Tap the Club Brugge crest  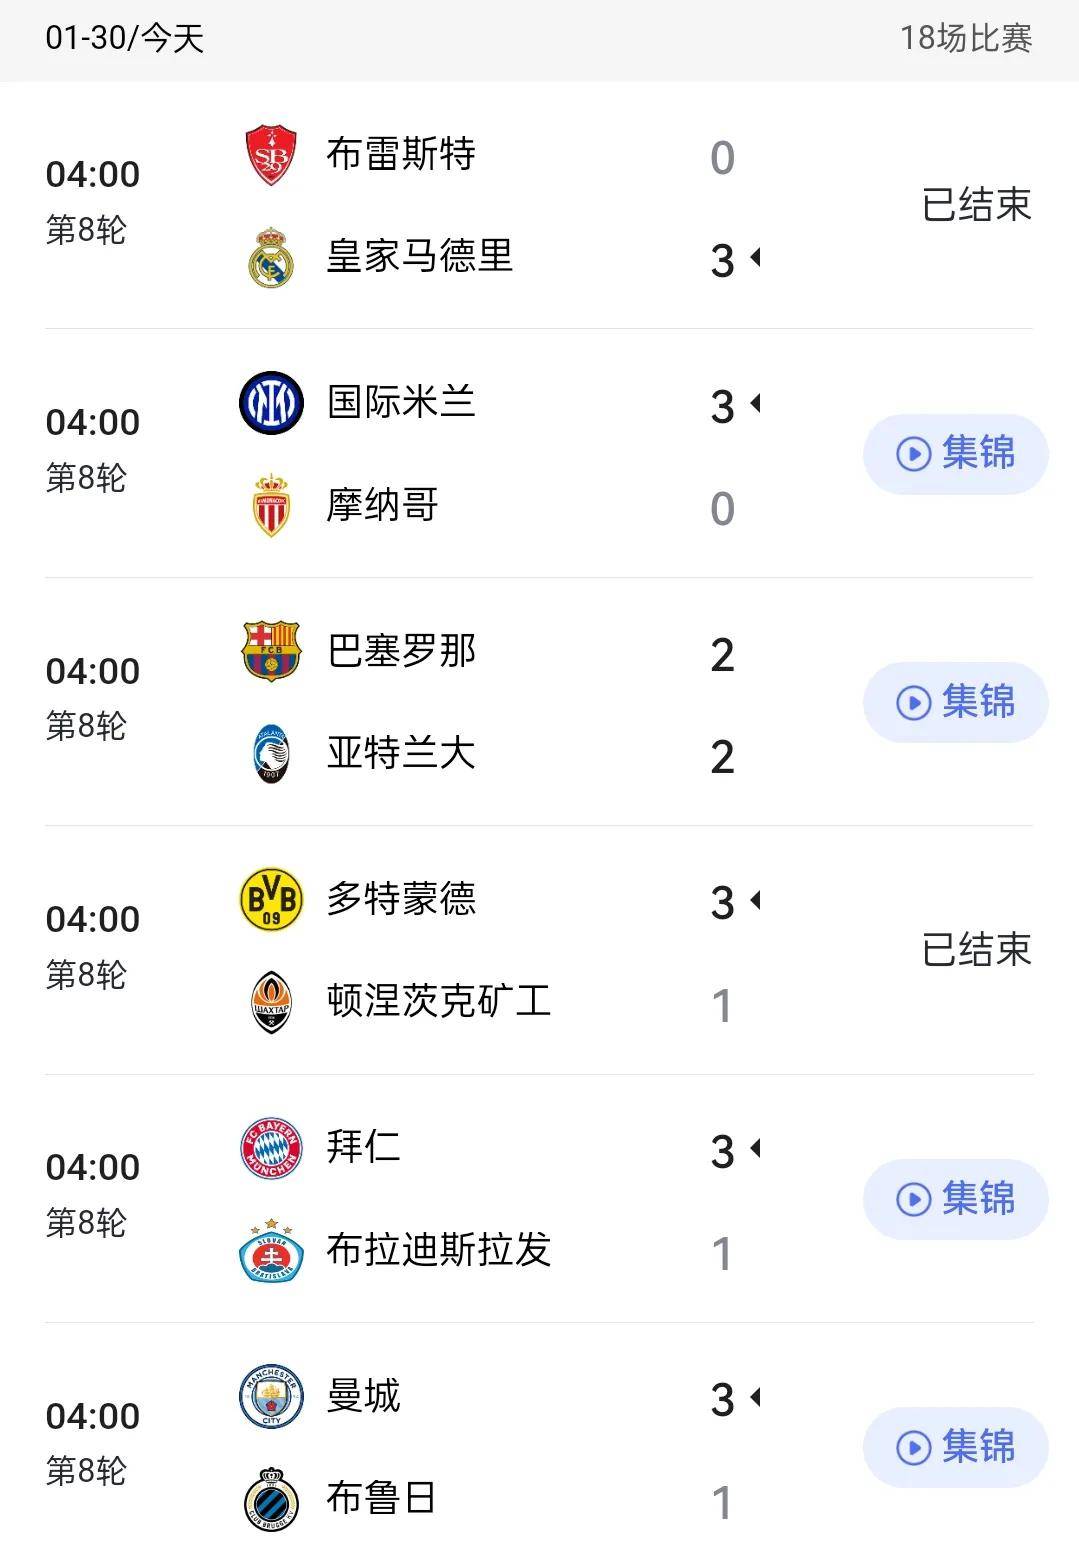271,1498
